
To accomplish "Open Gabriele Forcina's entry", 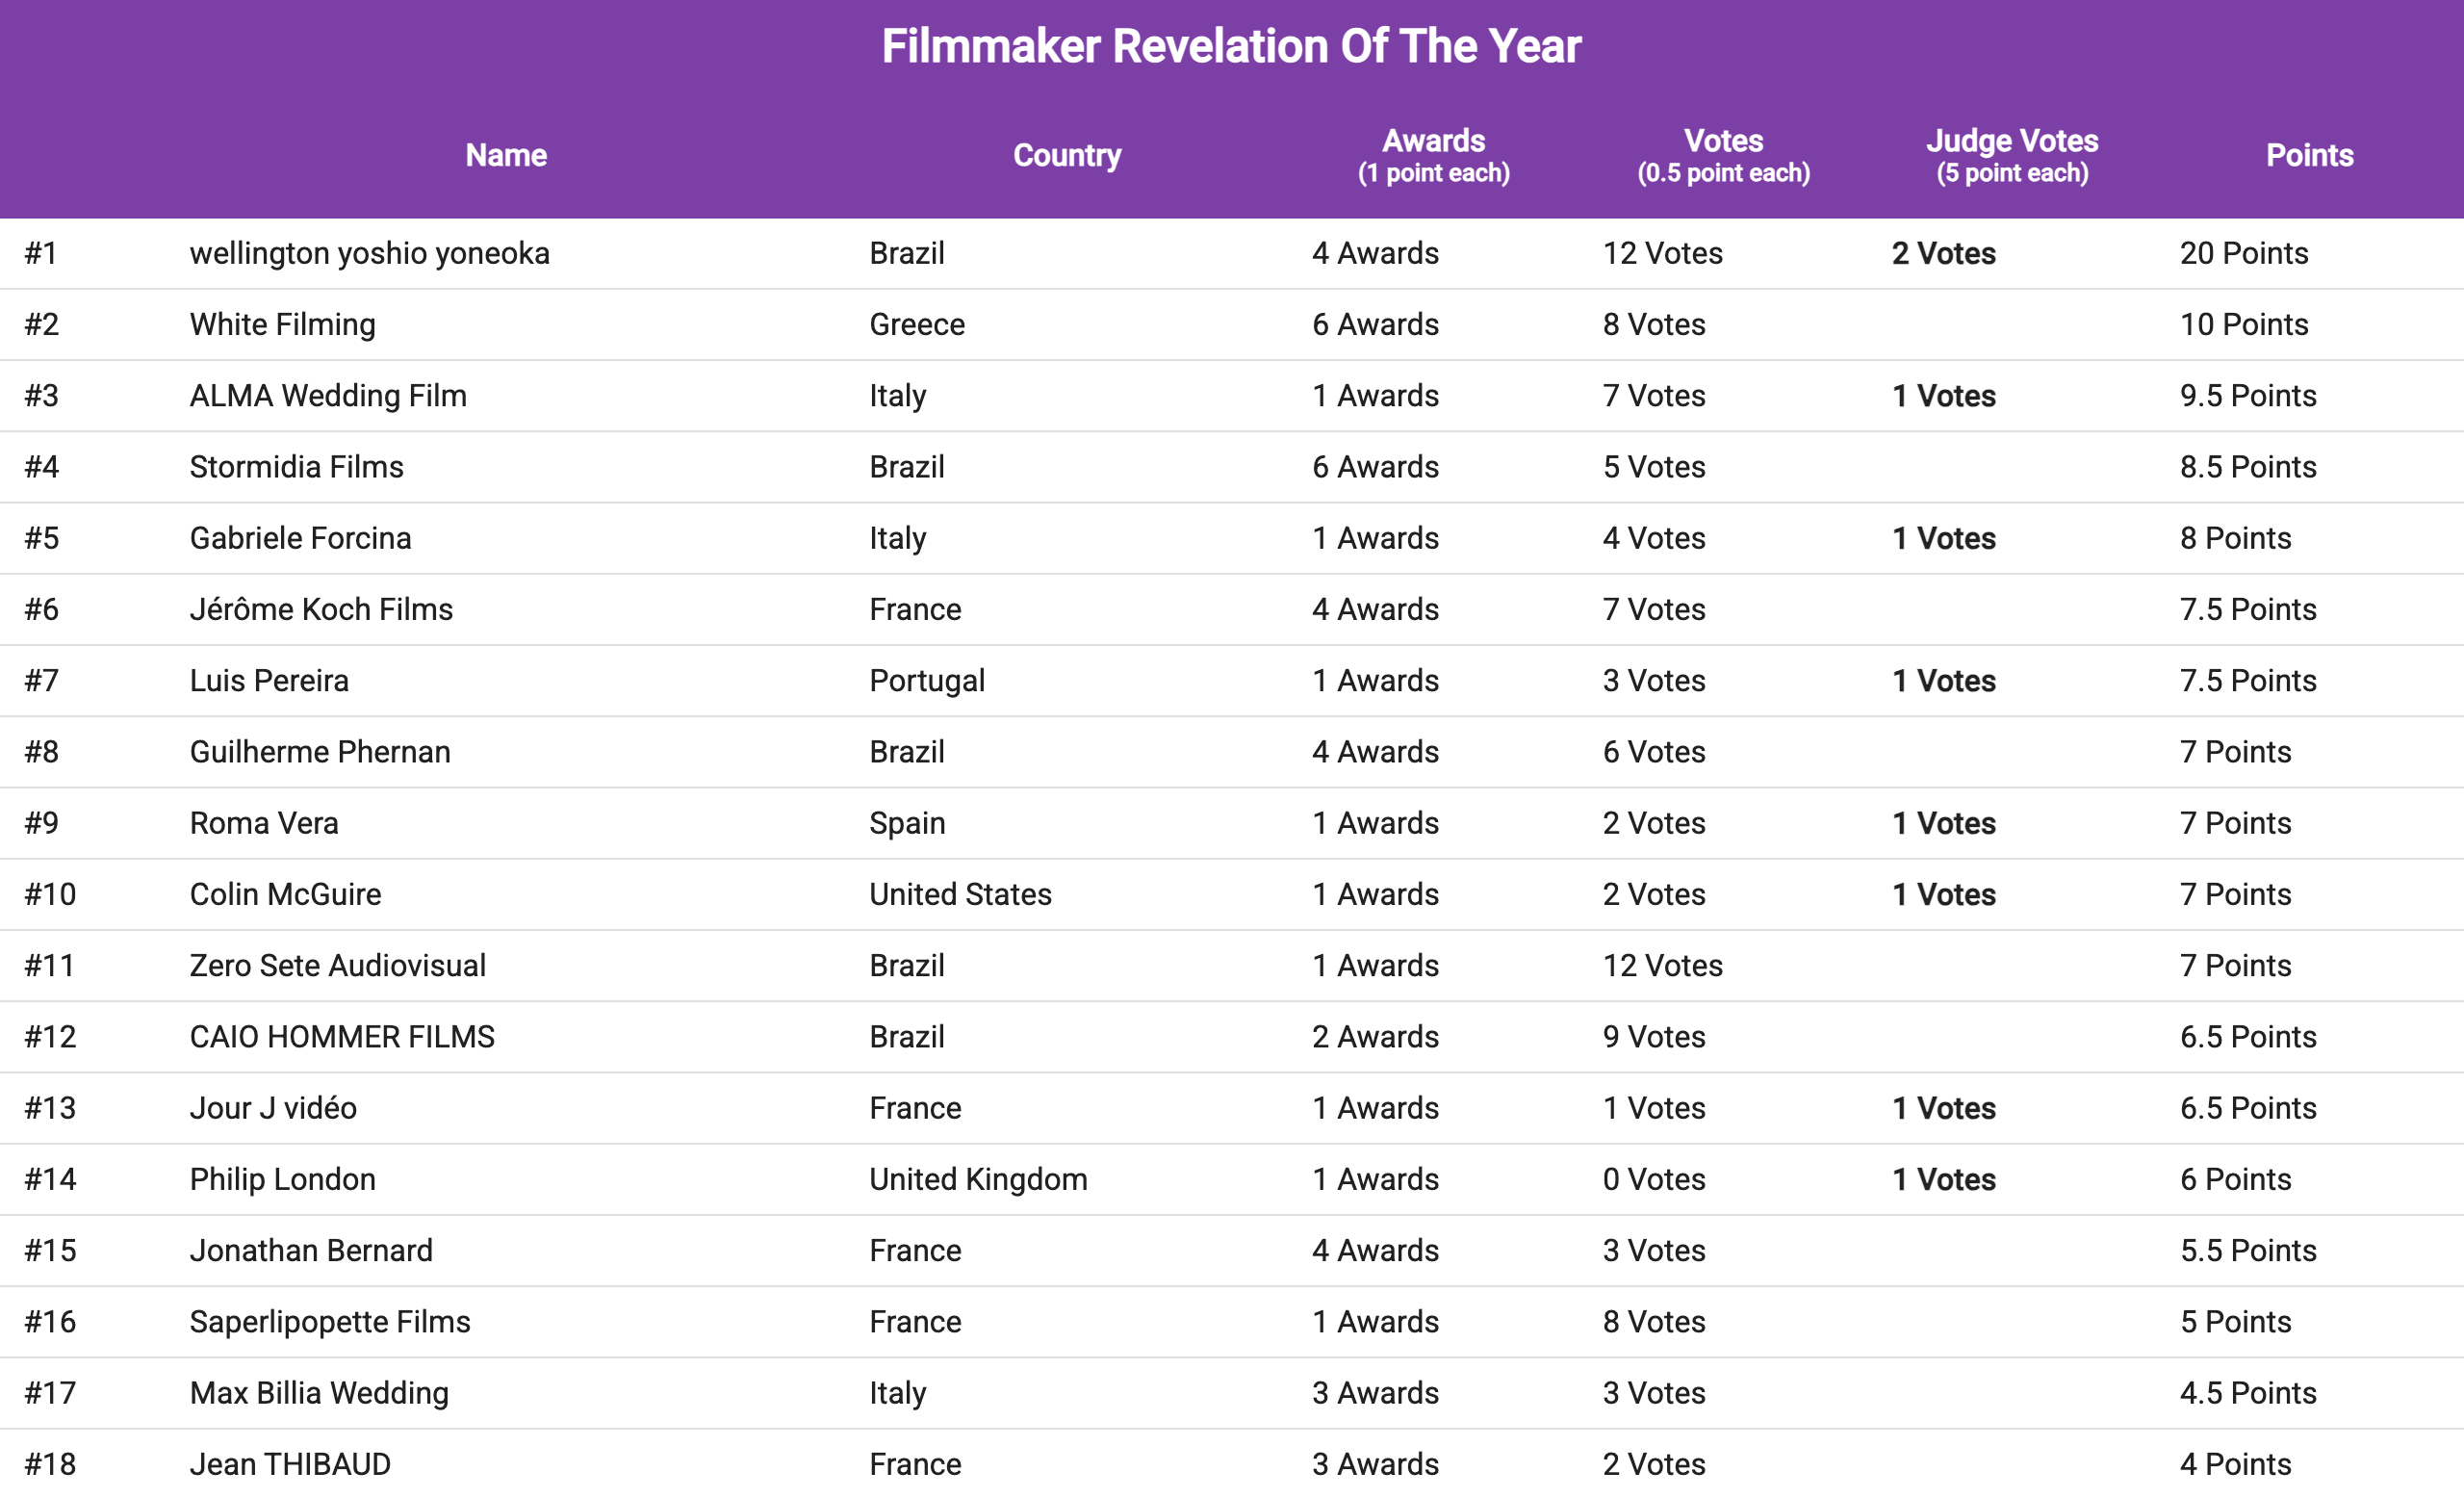I will point(300,538).
